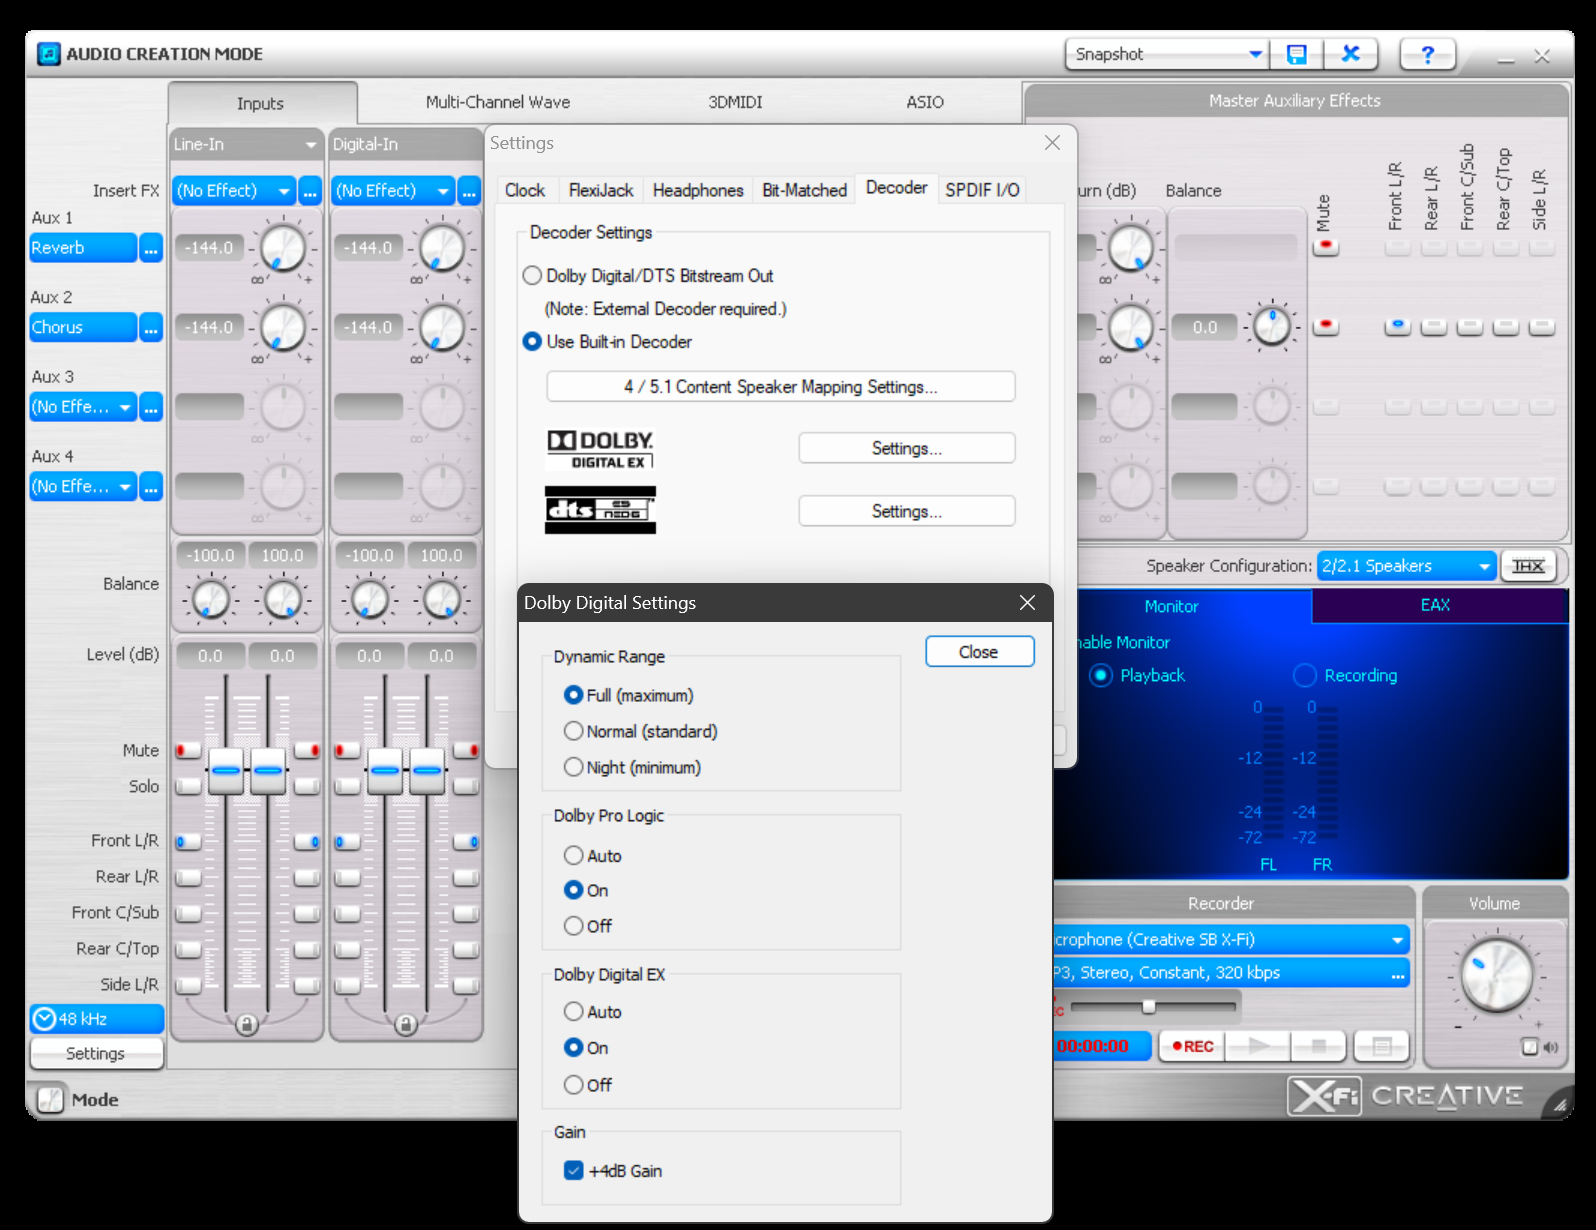Open DTS Neo:6 Settings button

907,511
